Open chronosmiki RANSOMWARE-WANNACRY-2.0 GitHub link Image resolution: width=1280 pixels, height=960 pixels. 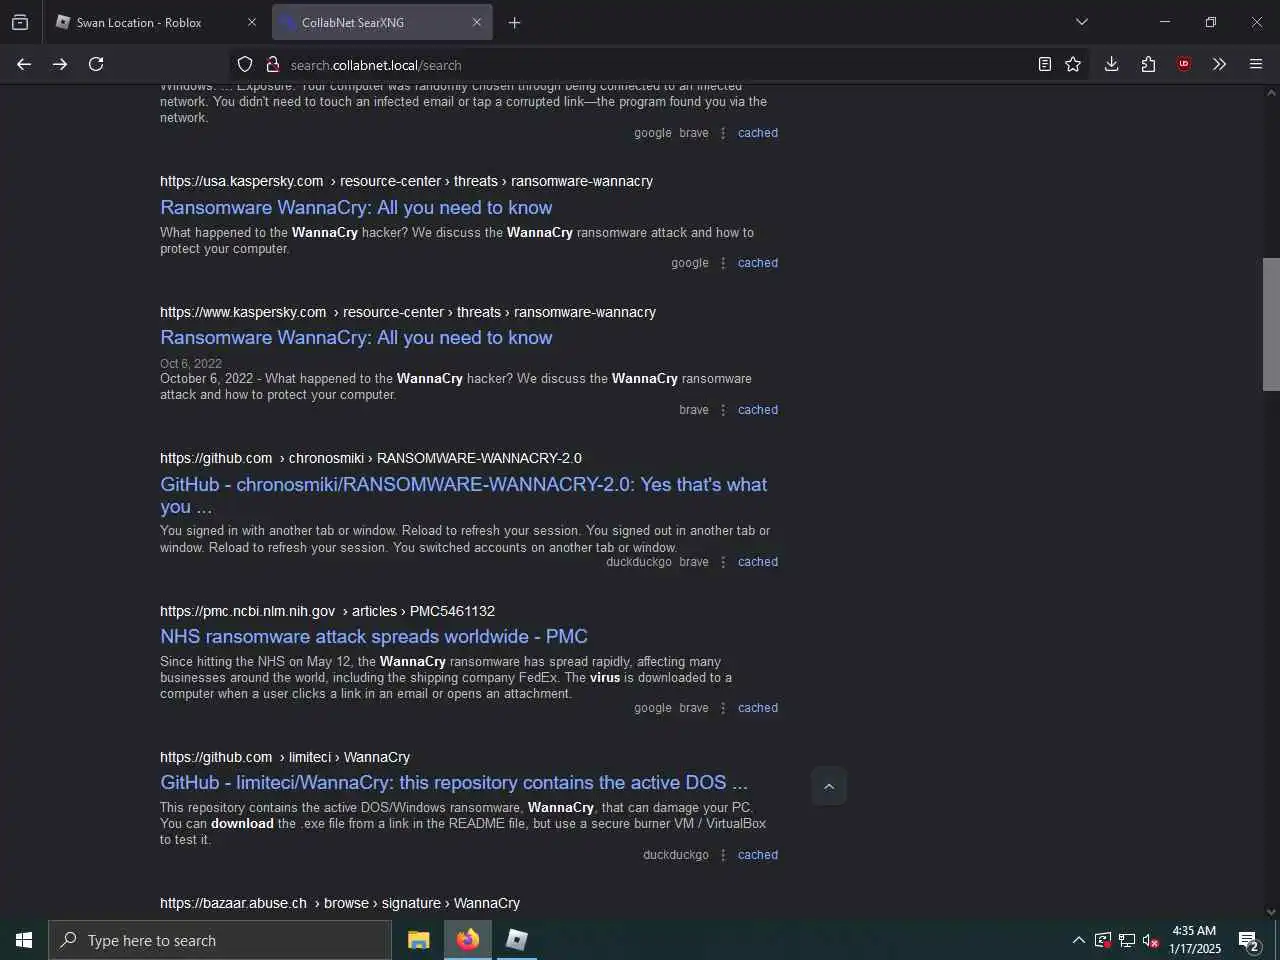click(x=463, y=495)
